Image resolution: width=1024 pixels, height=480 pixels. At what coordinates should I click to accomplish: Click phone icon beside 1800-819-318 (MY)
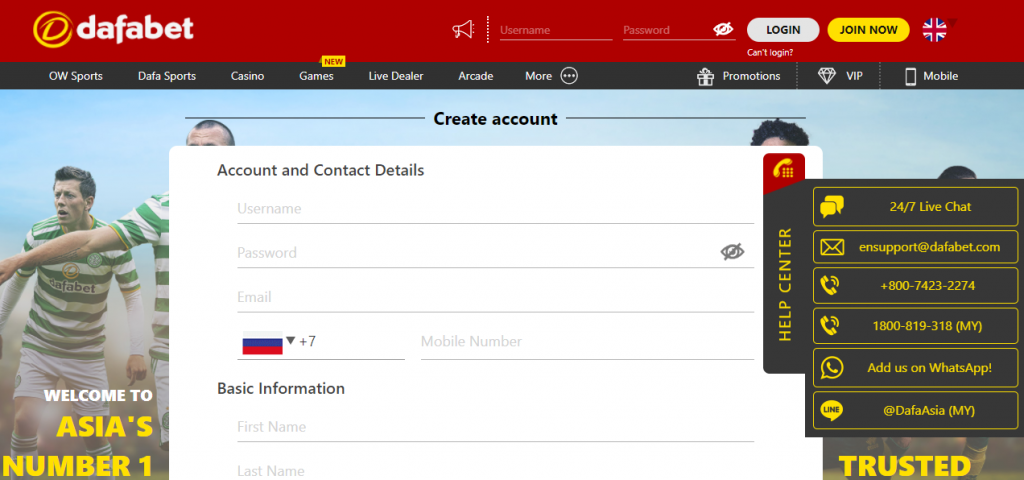[x=829, y=326]
